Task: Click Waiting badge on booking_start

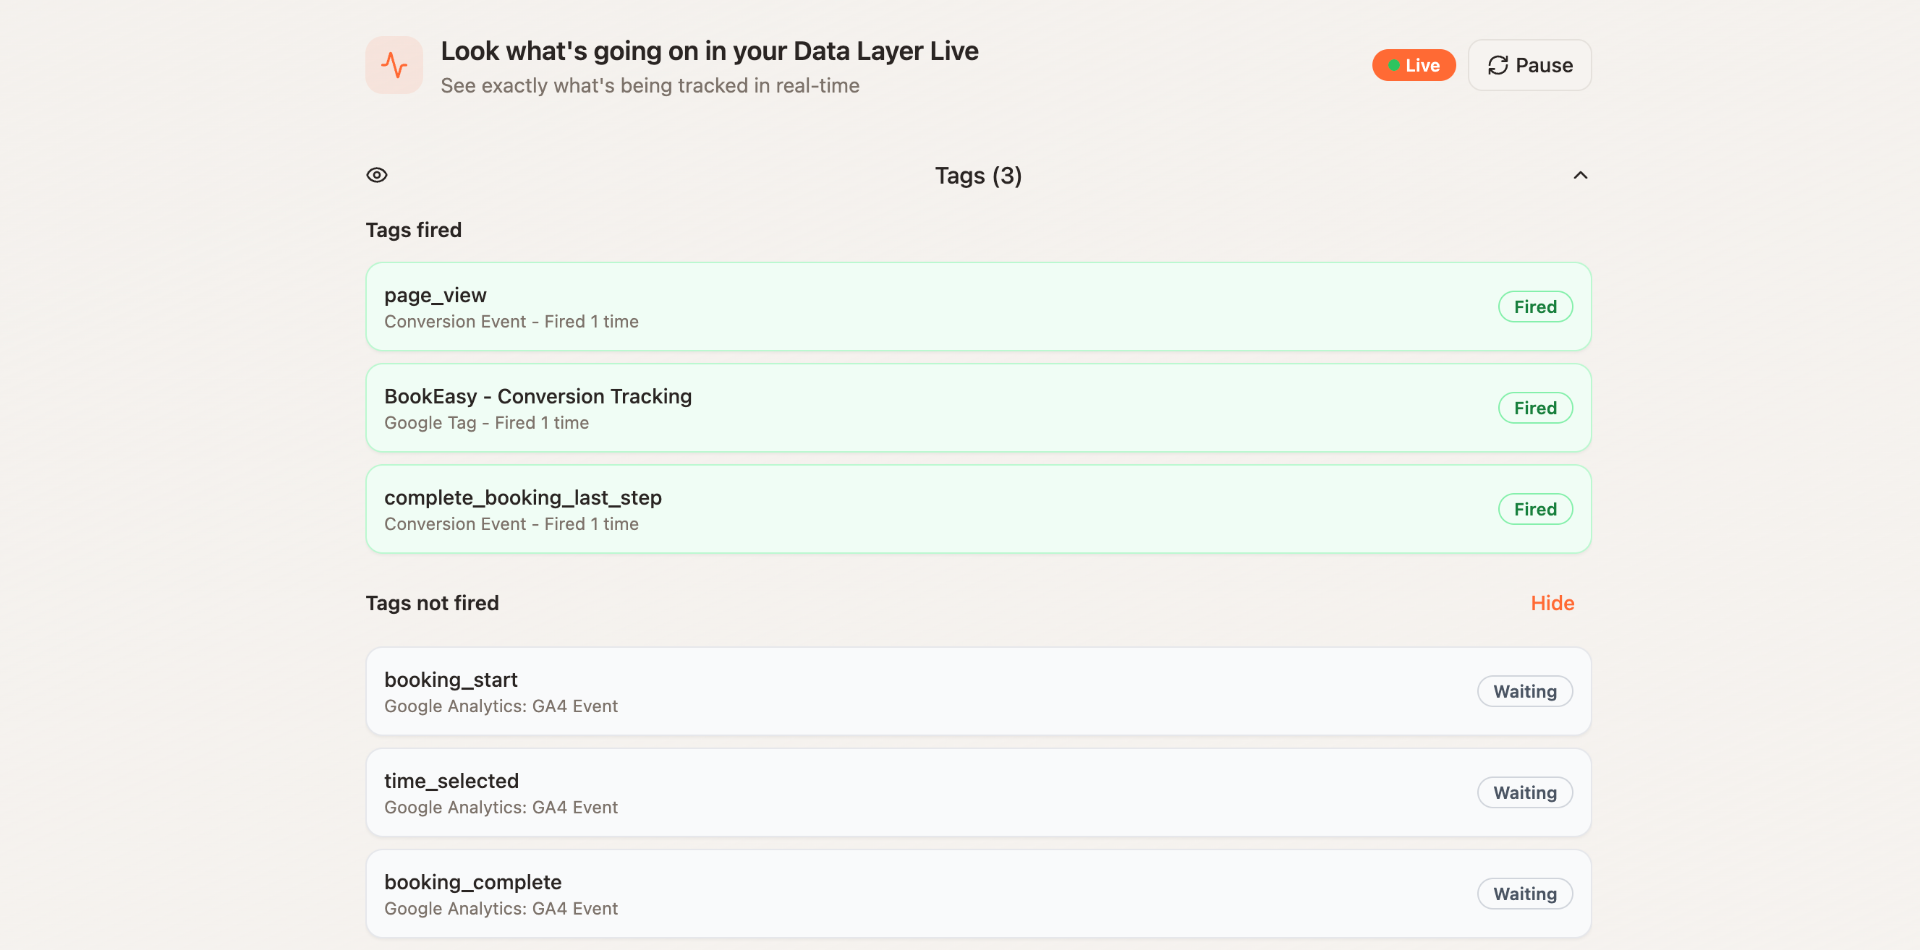Action: [x=1525, y=692]
